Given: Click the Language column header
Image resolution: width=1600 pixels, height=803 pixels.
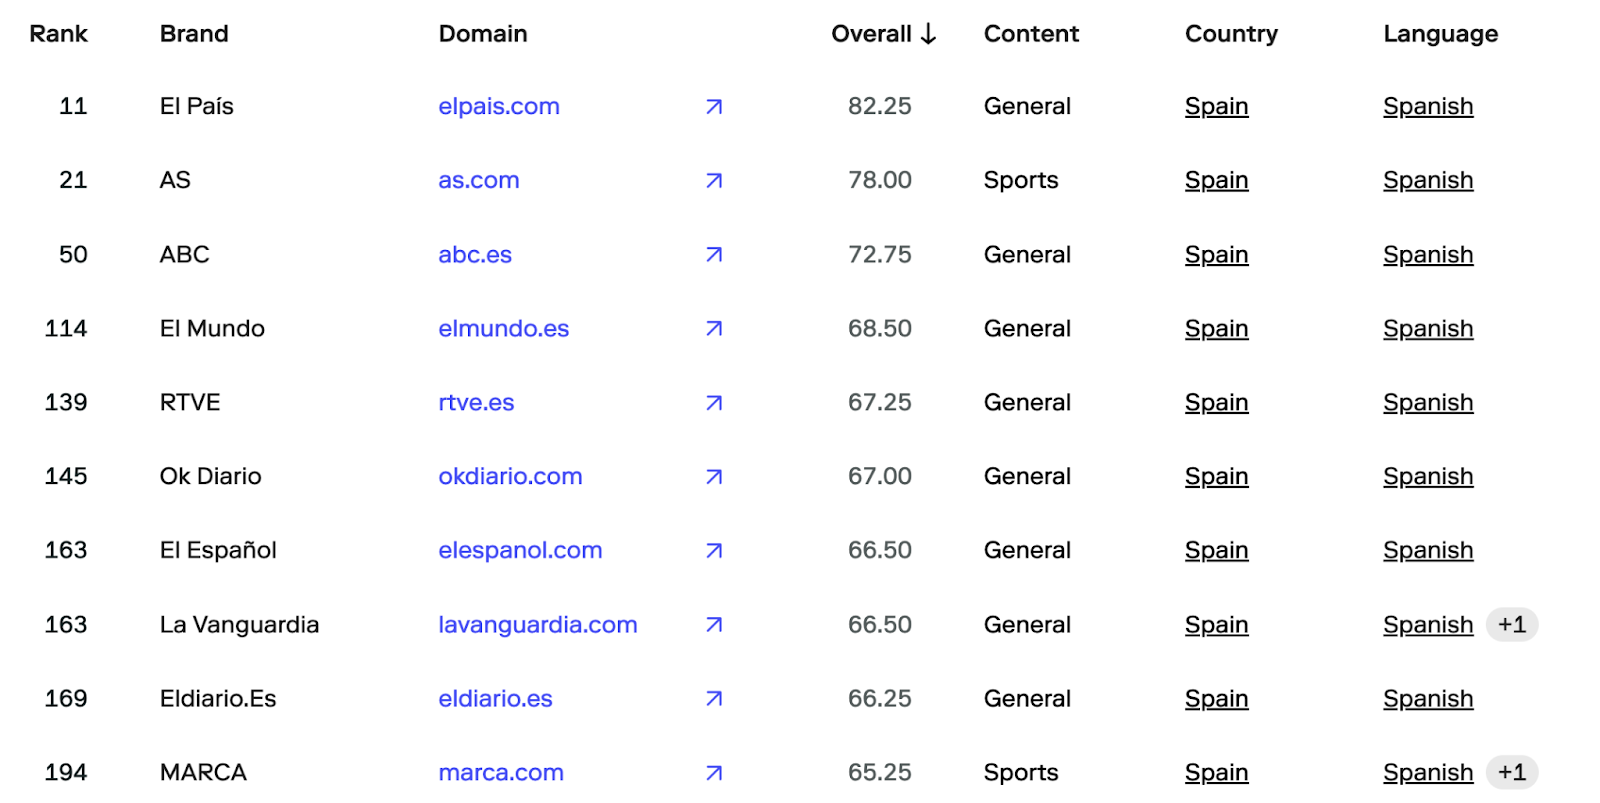Looking at the screenshot, I should click(x=1440, y=34).
